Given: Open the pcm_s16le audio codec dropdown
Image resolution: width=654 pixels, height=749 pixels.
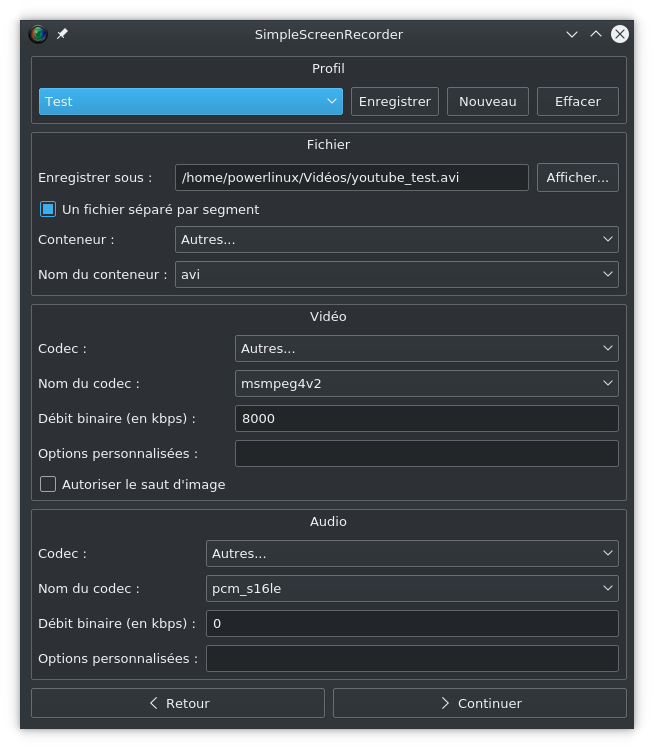Looking at the screenshot, I should (x=412, y=588).
